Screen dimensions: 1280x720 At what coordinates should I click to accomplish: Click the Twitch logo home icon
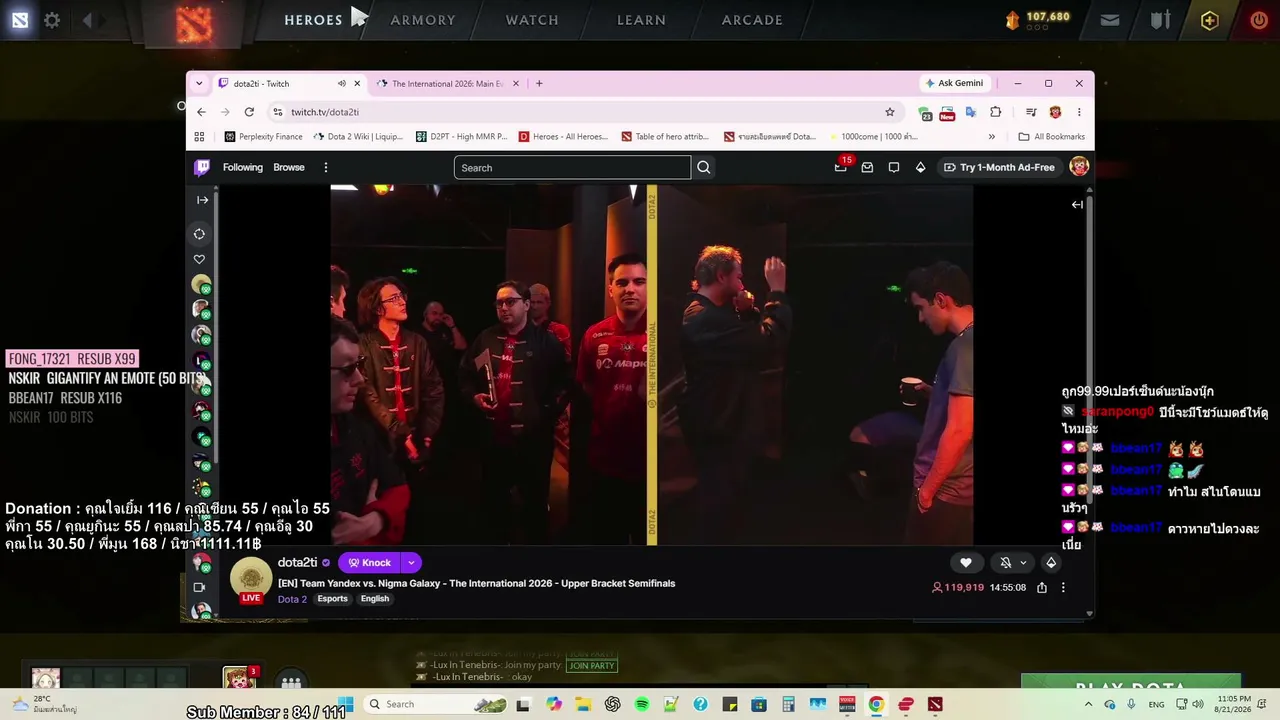(x=202, y=167)
